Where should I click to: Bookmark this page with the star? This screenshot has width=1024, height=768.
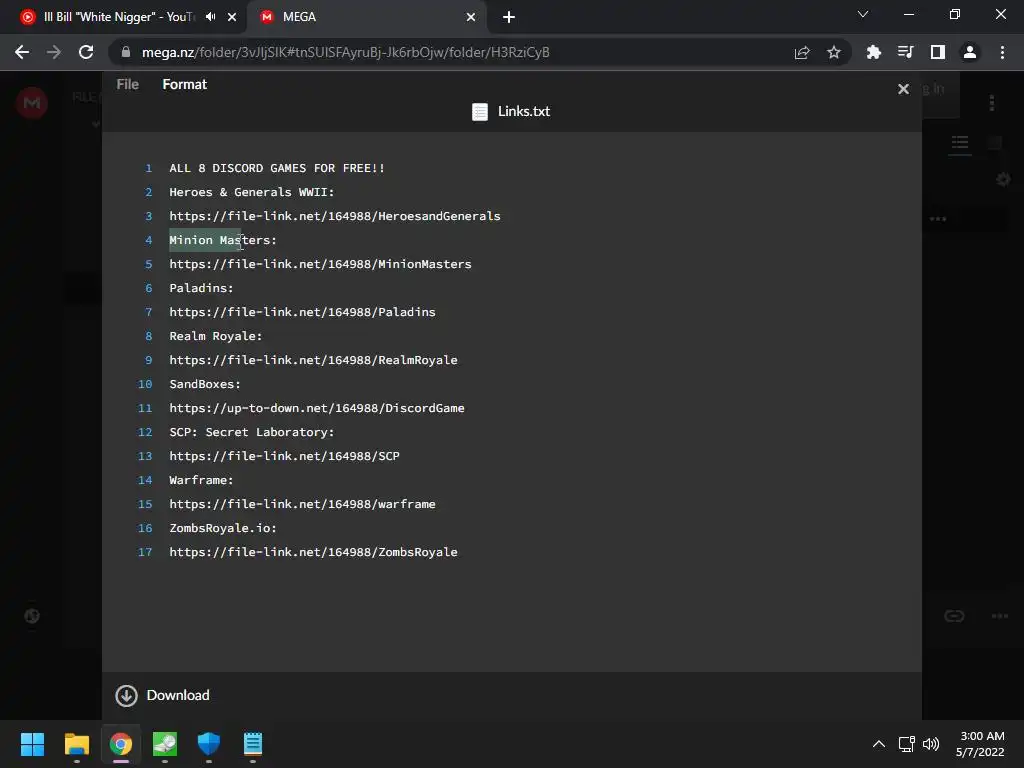click(x=834, y=52)
